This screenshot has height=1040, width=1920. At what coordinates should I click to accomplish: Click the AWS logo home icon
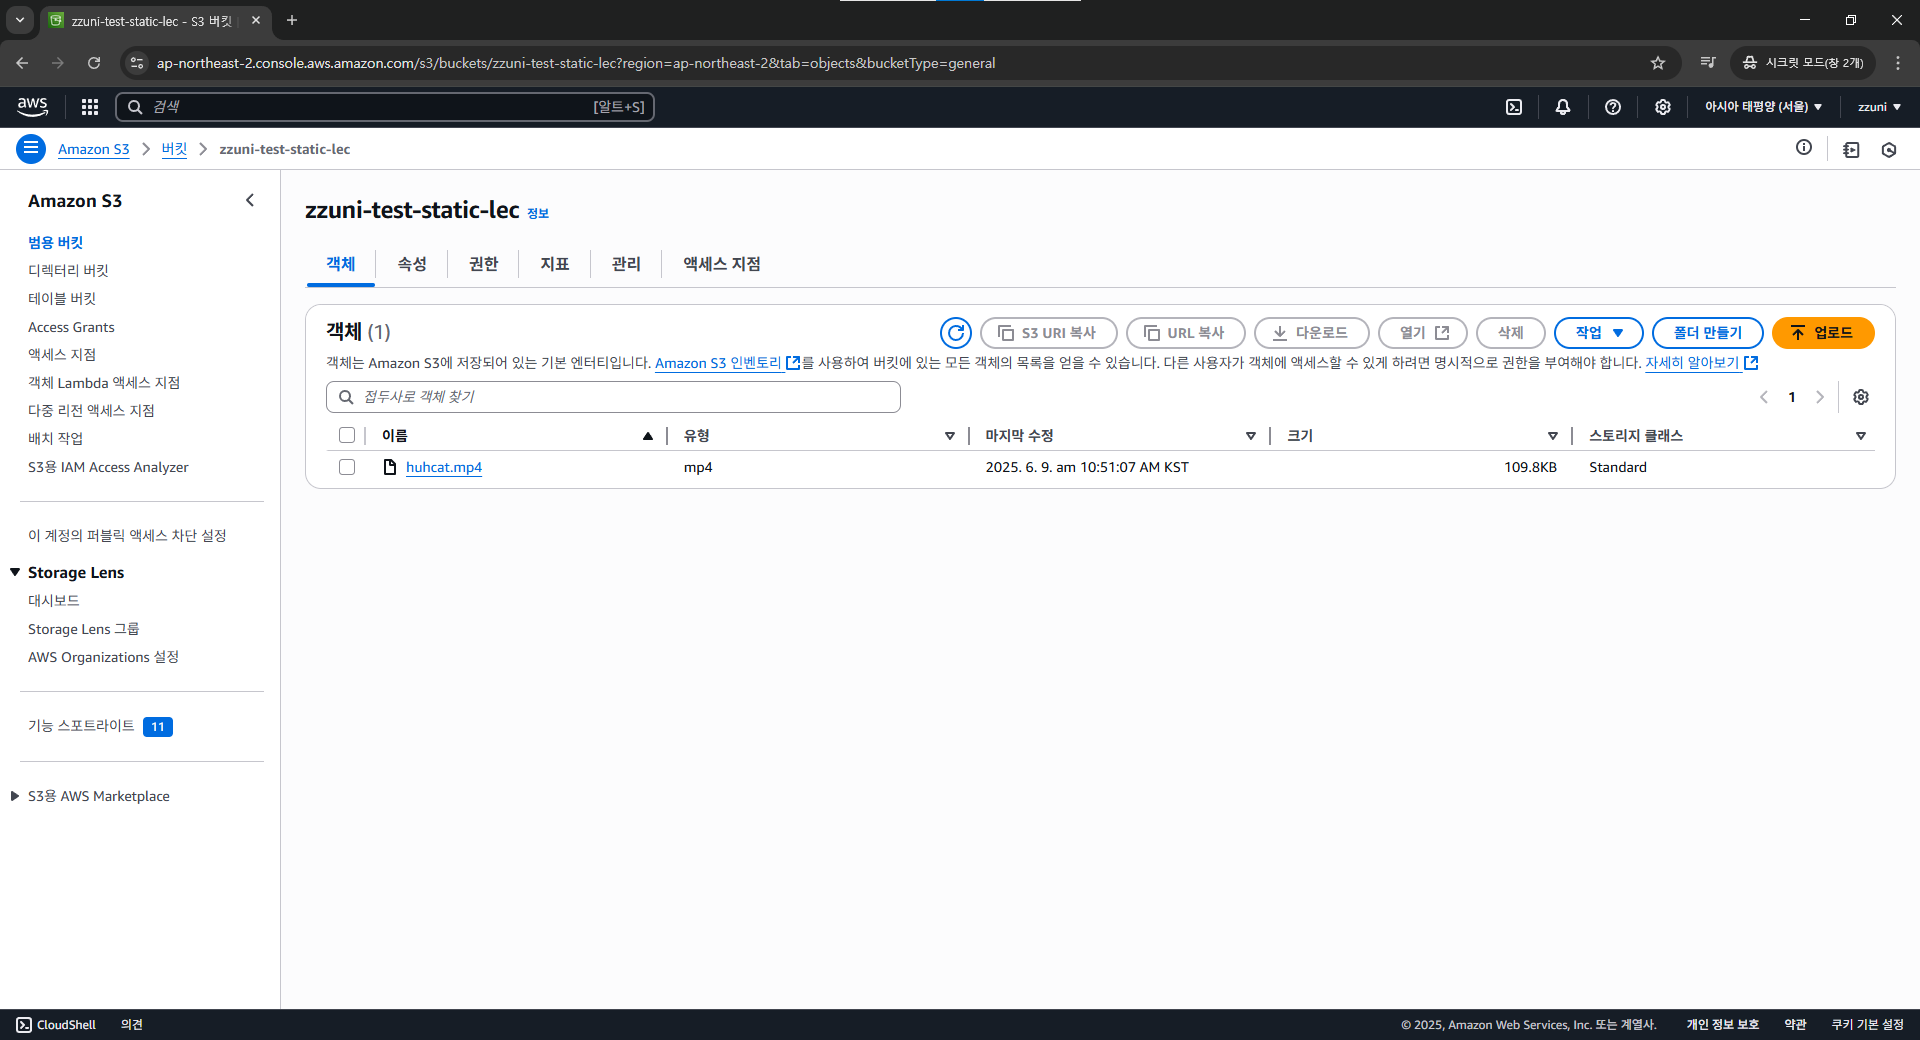pyautogui.click(x=32, y=106)
